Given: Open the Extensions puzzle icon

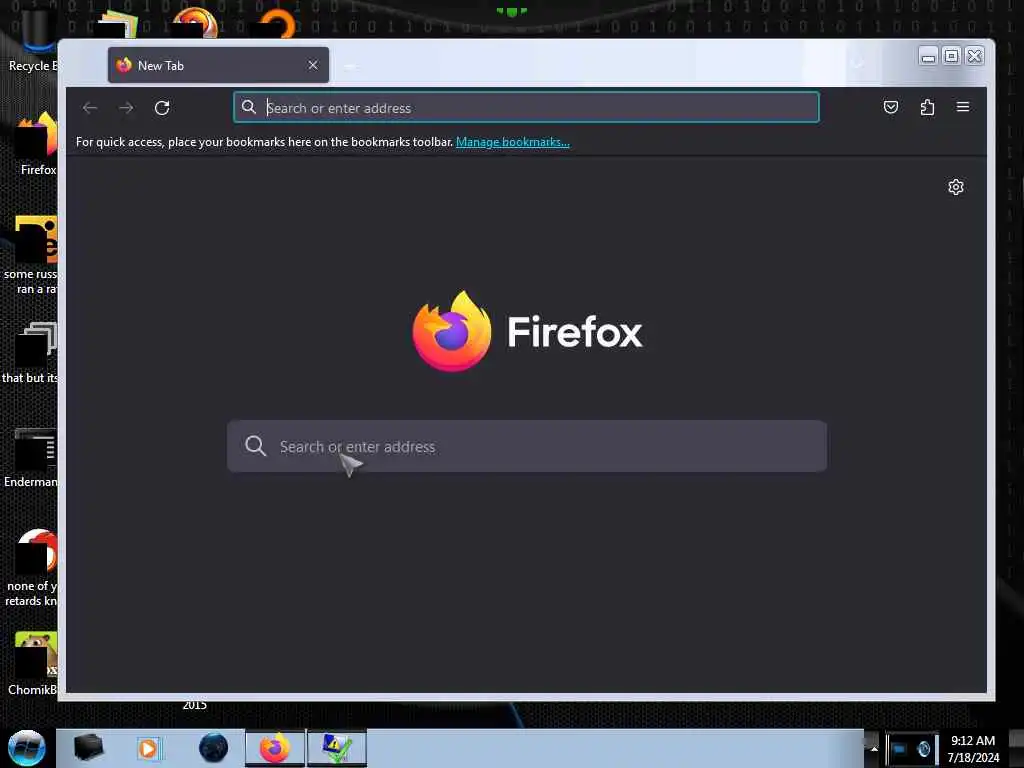Looking at the screenshot, I should pyautogui.click(x=927, y=107).
